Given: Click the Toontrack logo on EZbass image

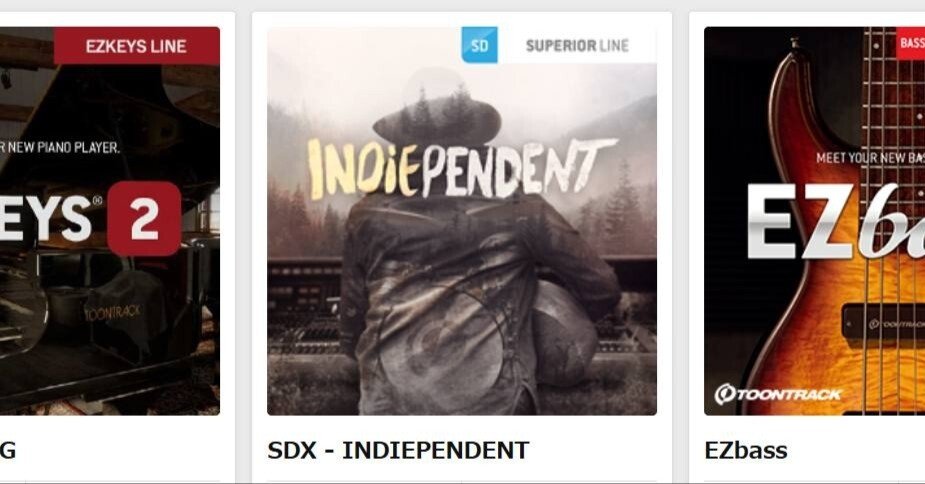Looking at the screenshot, I should pyautogui.click(x=778, y=394).
